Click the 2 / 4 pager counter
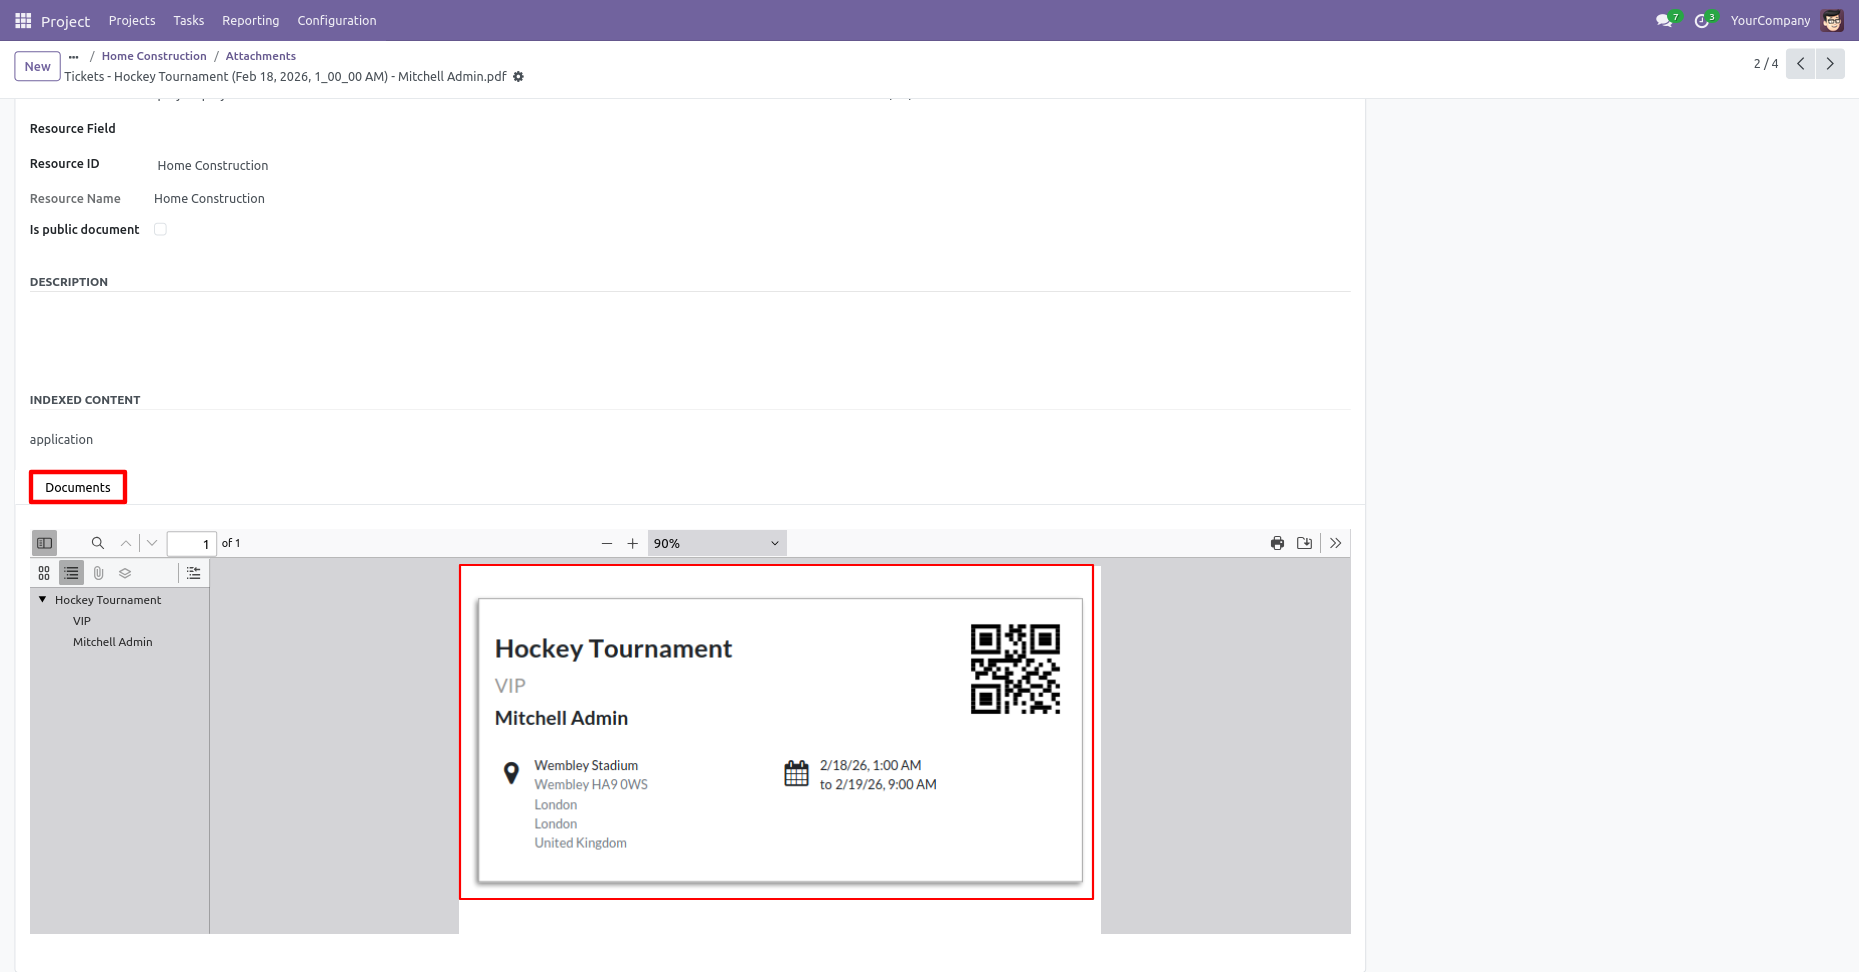1859x972 pixels. click(x=1765, y=64)
